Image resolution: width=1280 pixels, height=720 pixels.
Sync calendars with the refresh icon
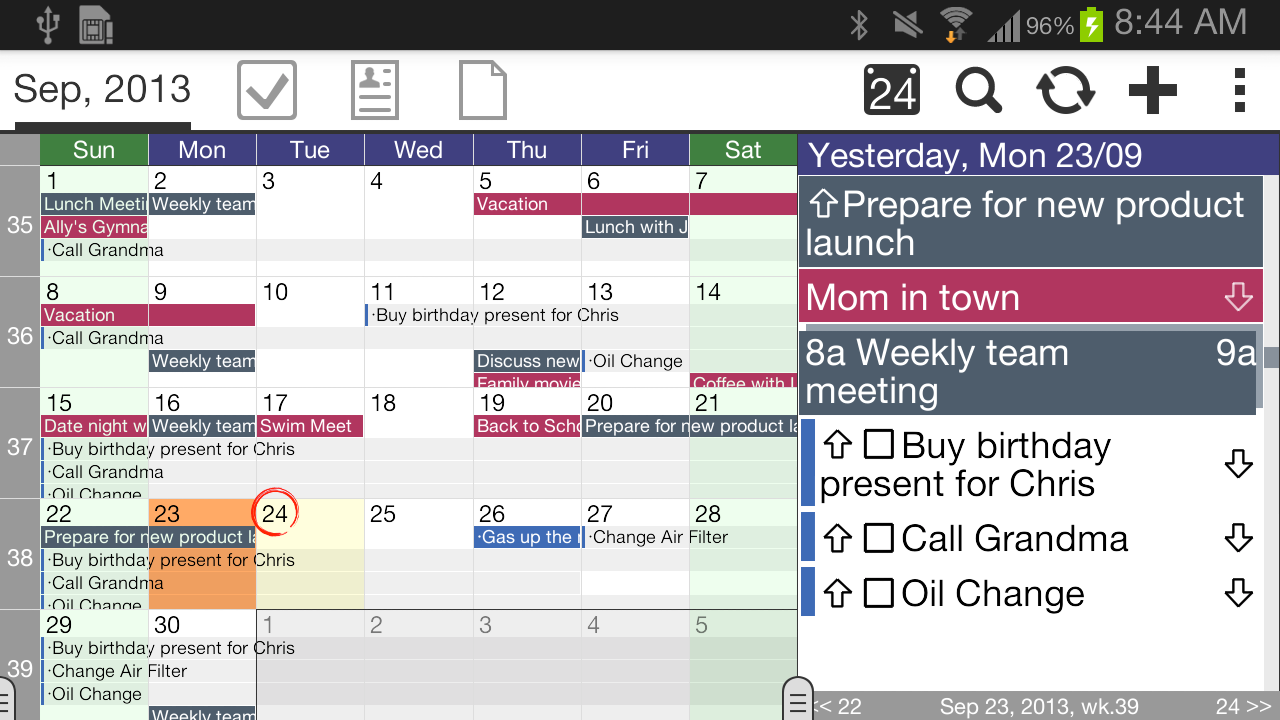tap(1065, 90)
